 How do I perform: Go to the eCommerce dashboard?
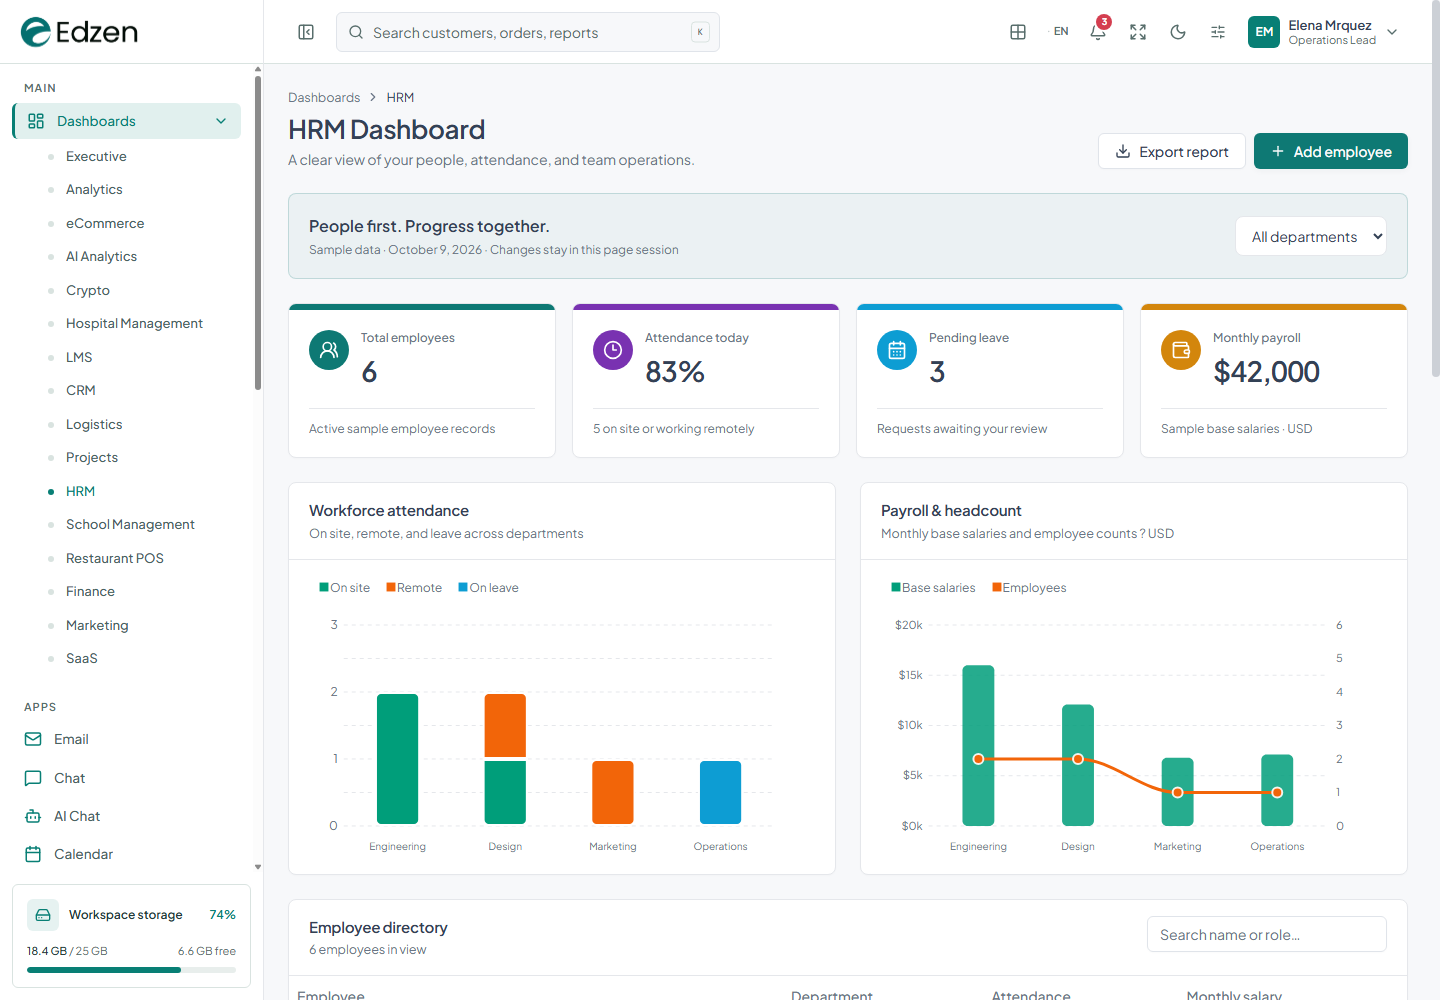tap(105, 223)
